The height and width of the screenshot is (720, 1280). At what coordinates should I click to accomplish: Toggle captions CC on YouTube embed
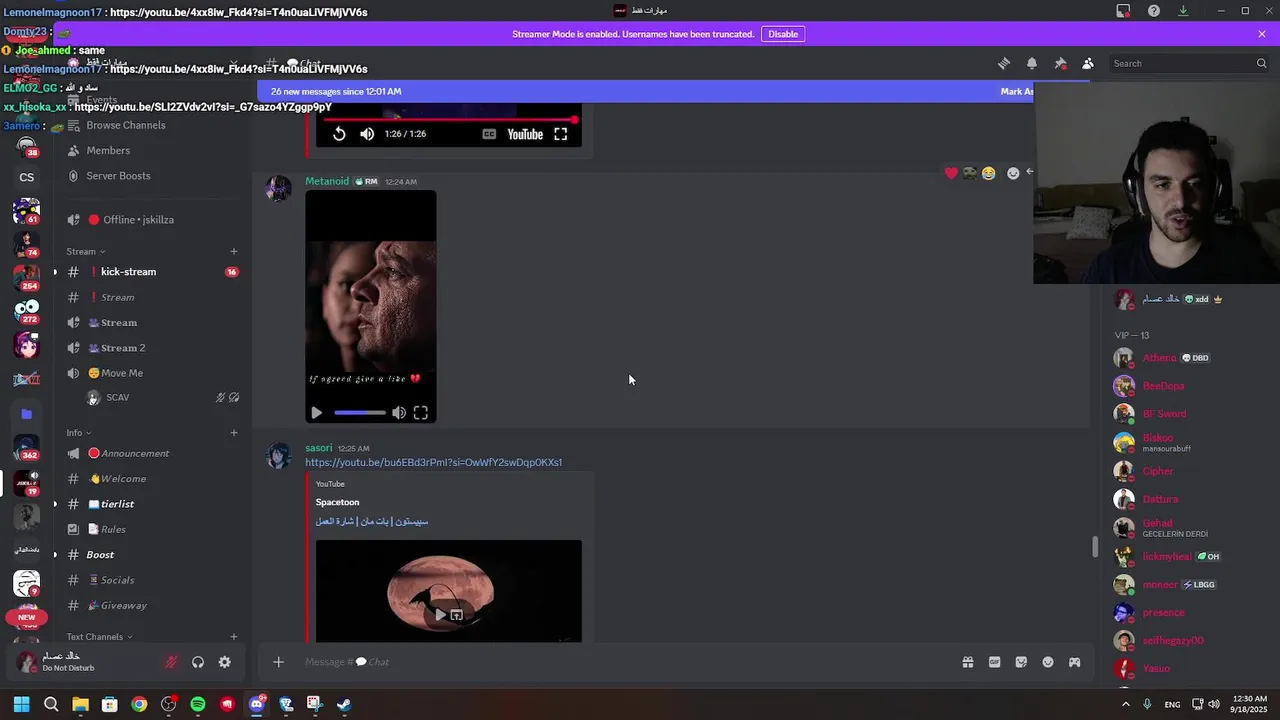489,134
